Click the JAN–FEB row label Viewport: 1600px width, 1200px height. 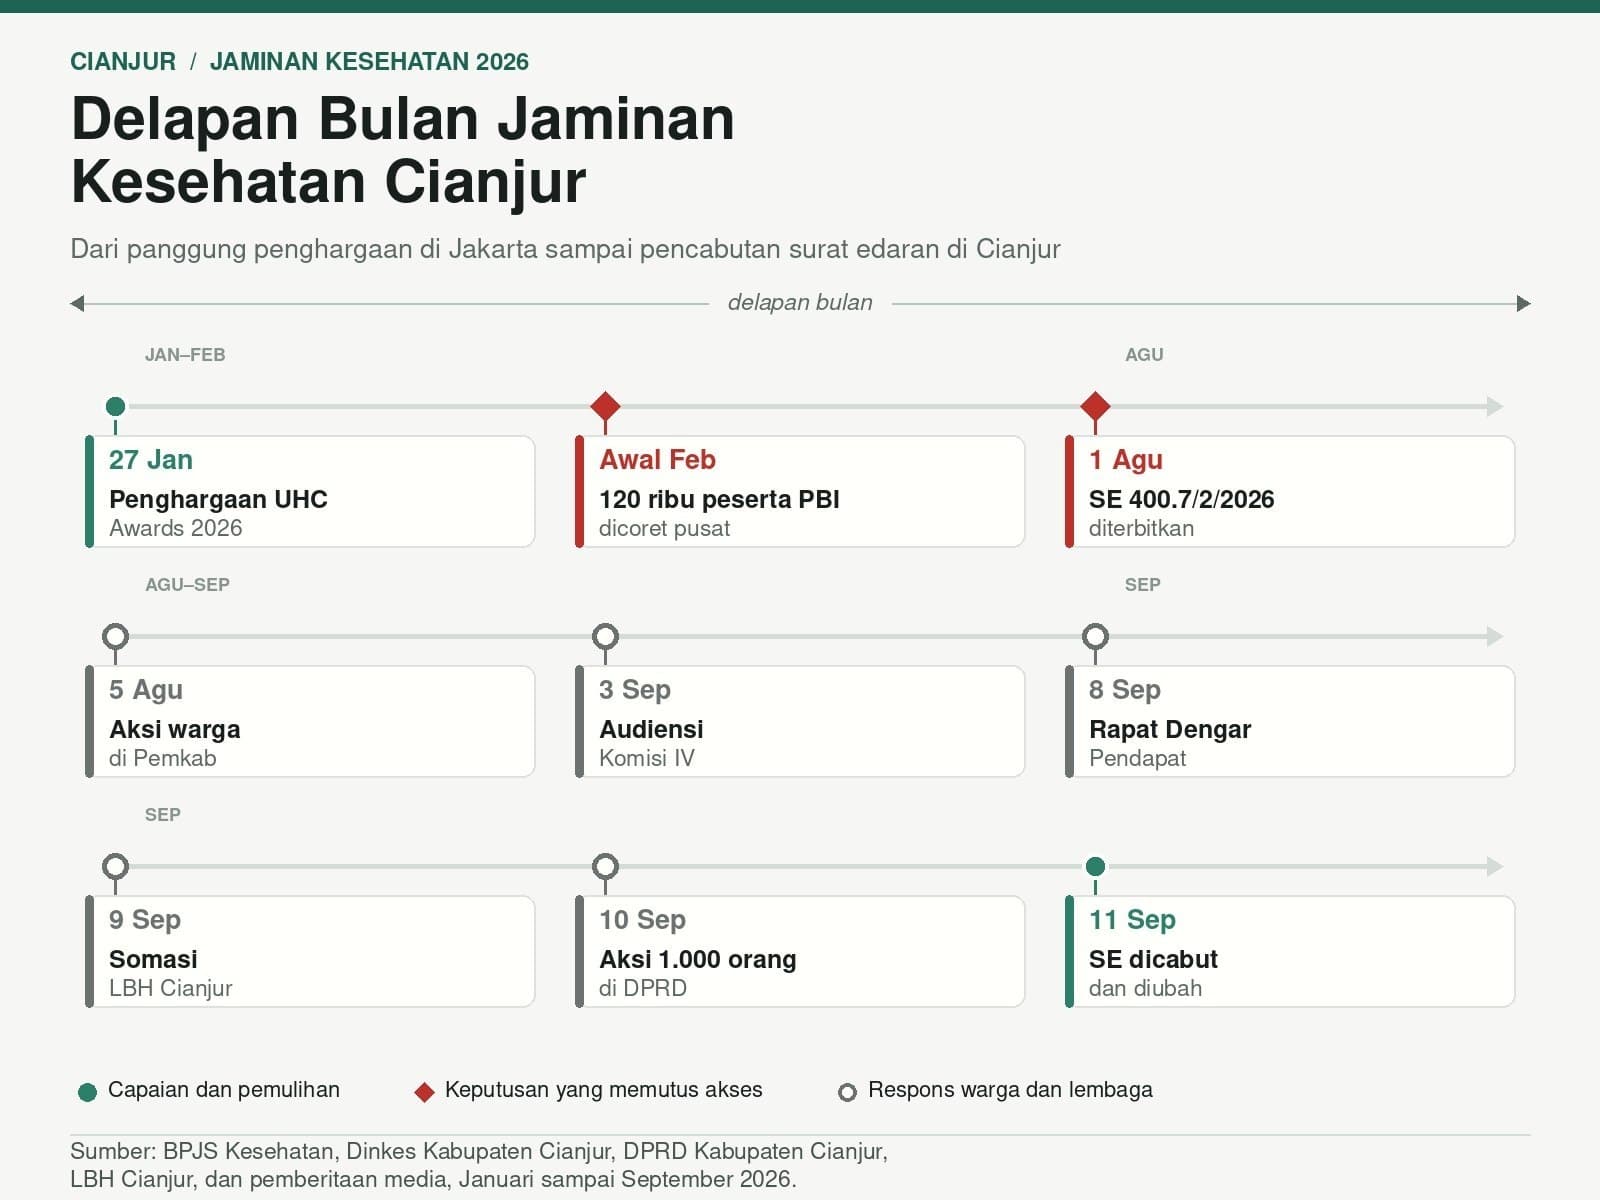coord(185,355)
